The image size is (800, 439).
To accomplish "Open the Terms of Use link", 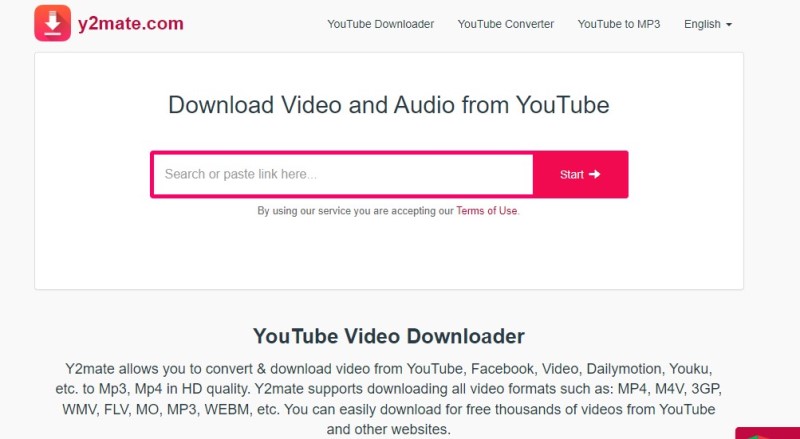I will pyautogui.click(x=487, y=211).
